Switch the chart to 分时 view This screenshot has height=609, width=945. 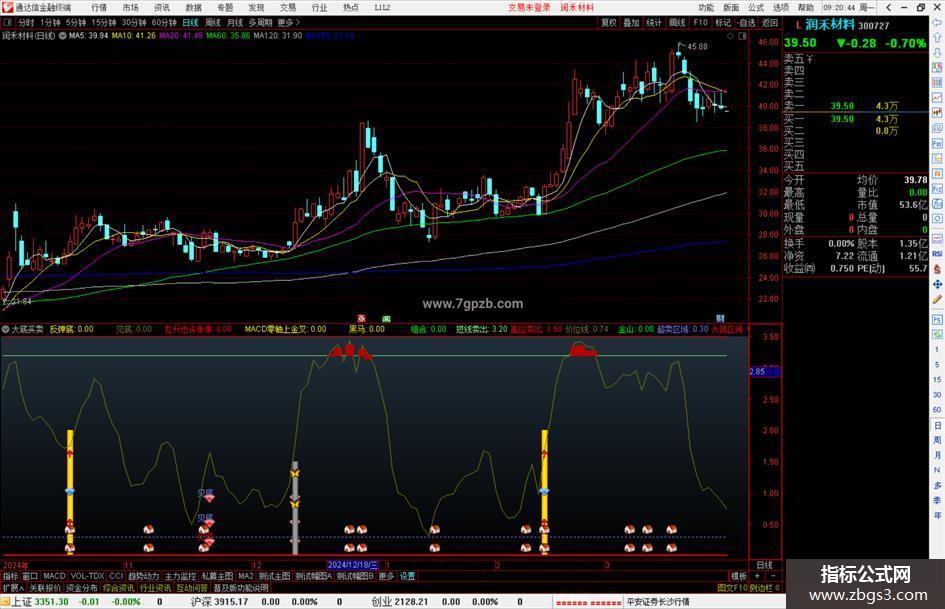point(26,23)
